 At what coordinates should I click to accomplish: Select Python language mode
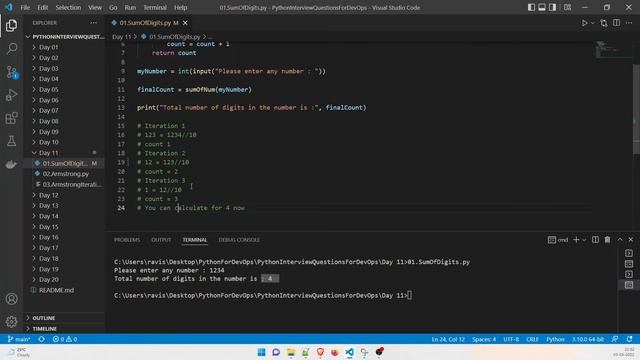(555, 339)
